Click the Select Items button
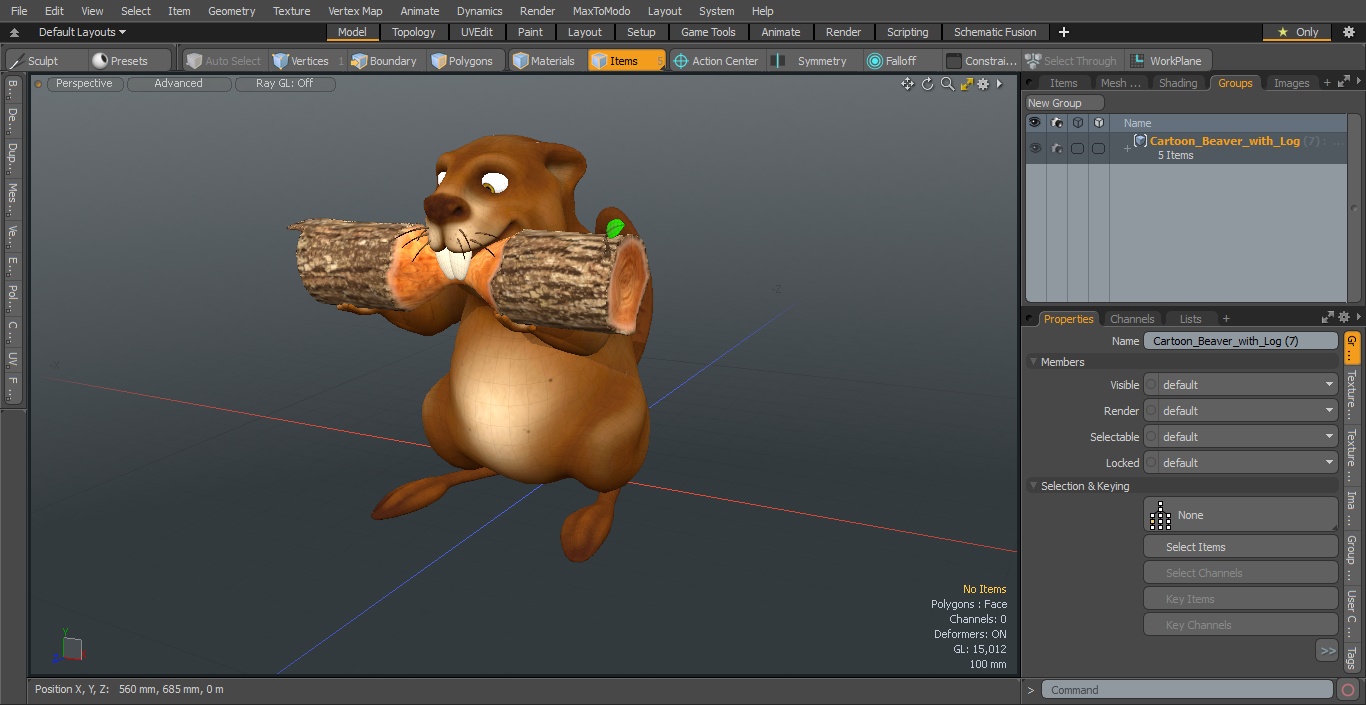 tap(1240, 547)
